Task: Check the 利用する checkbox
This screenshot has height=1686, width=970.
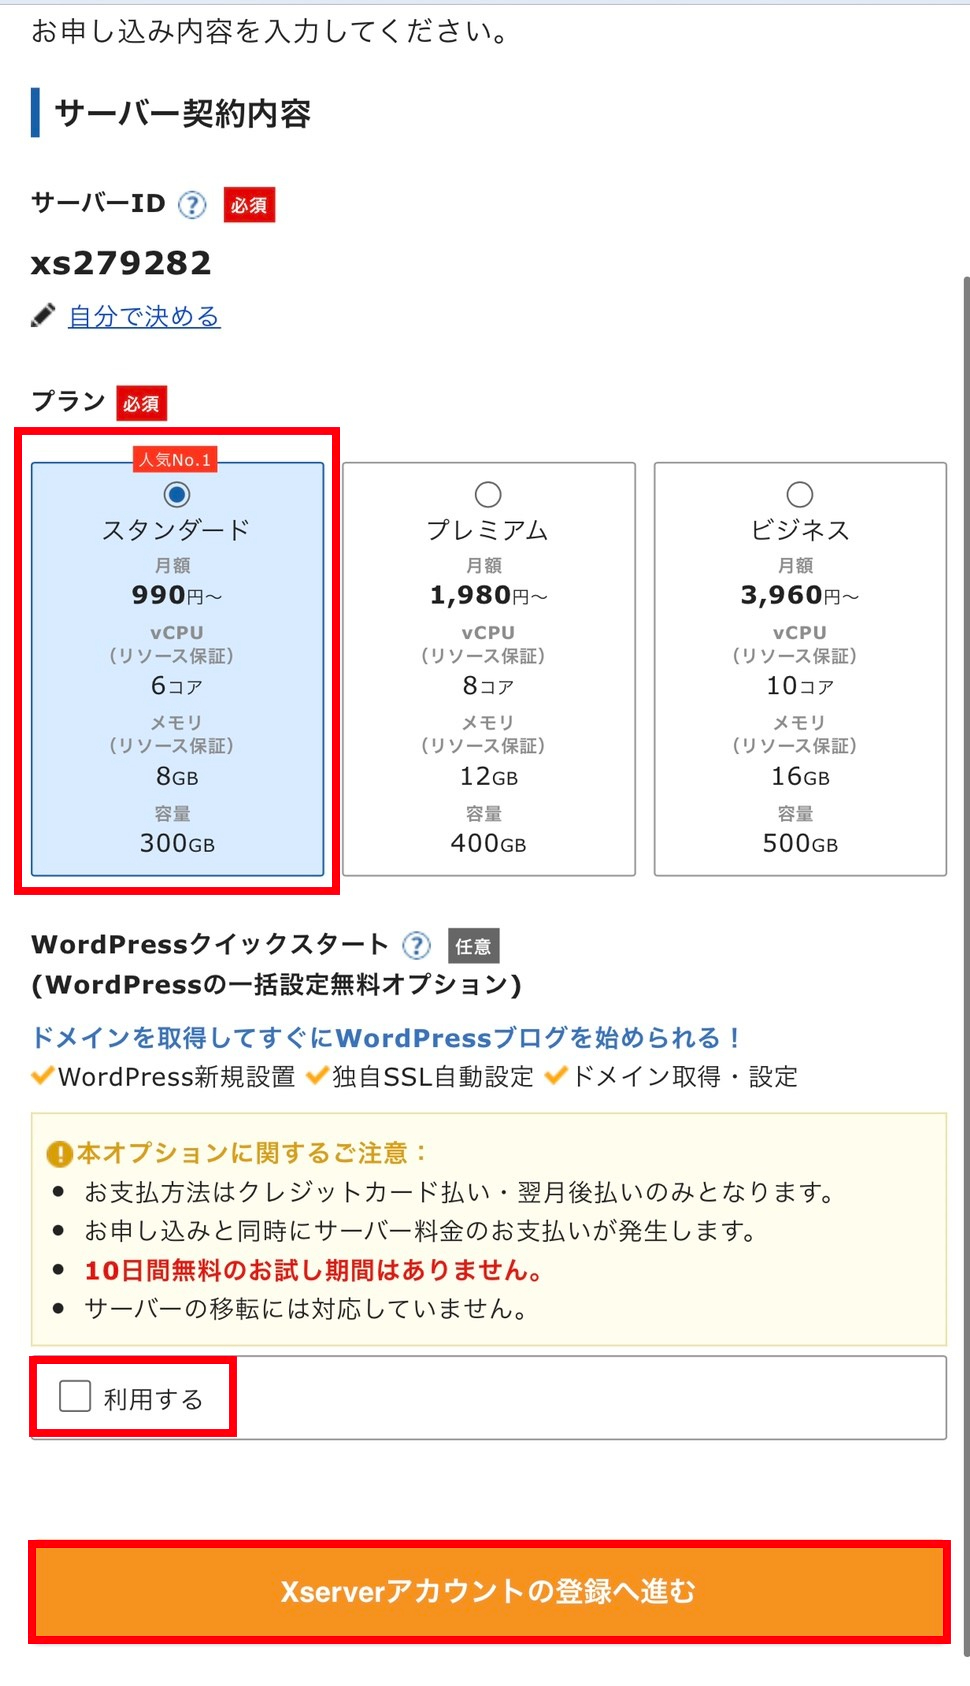Action: (x=75, y=1396)
